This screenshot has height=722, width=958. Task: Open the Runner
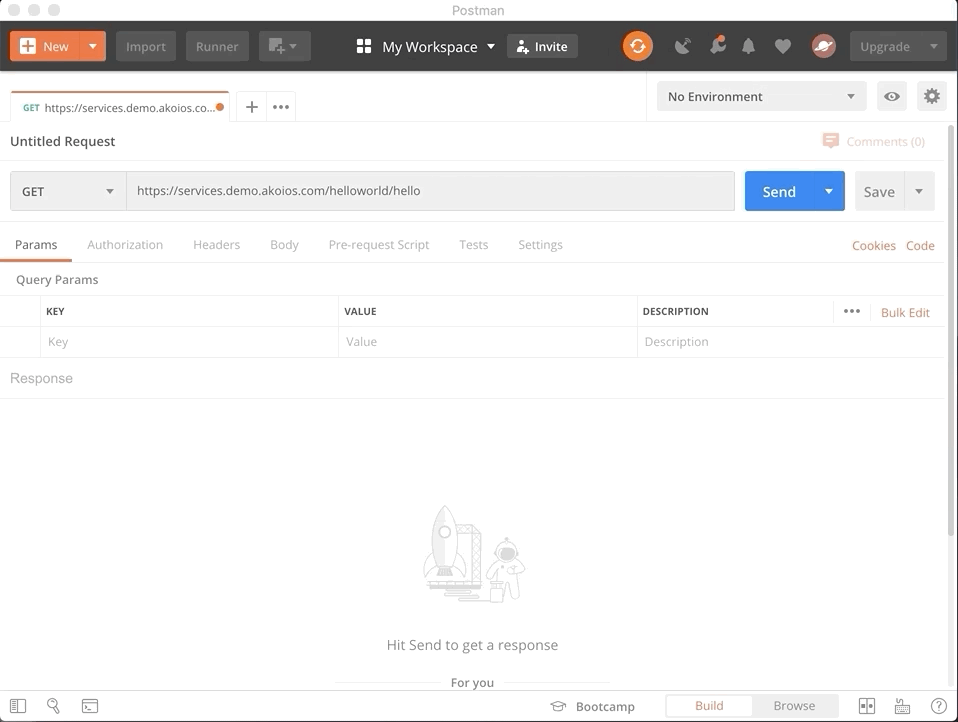click(x=217, y=46)
